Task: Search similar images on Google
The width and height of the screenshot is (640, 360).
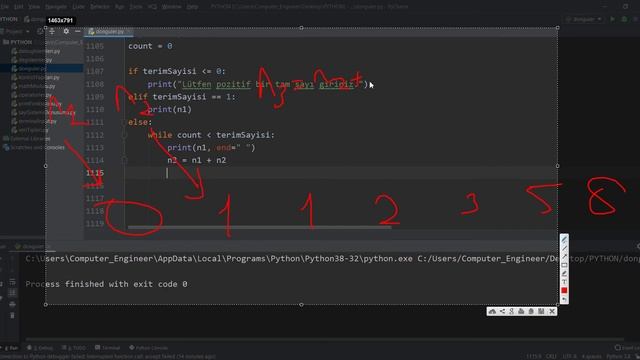Action: point(511,311)
